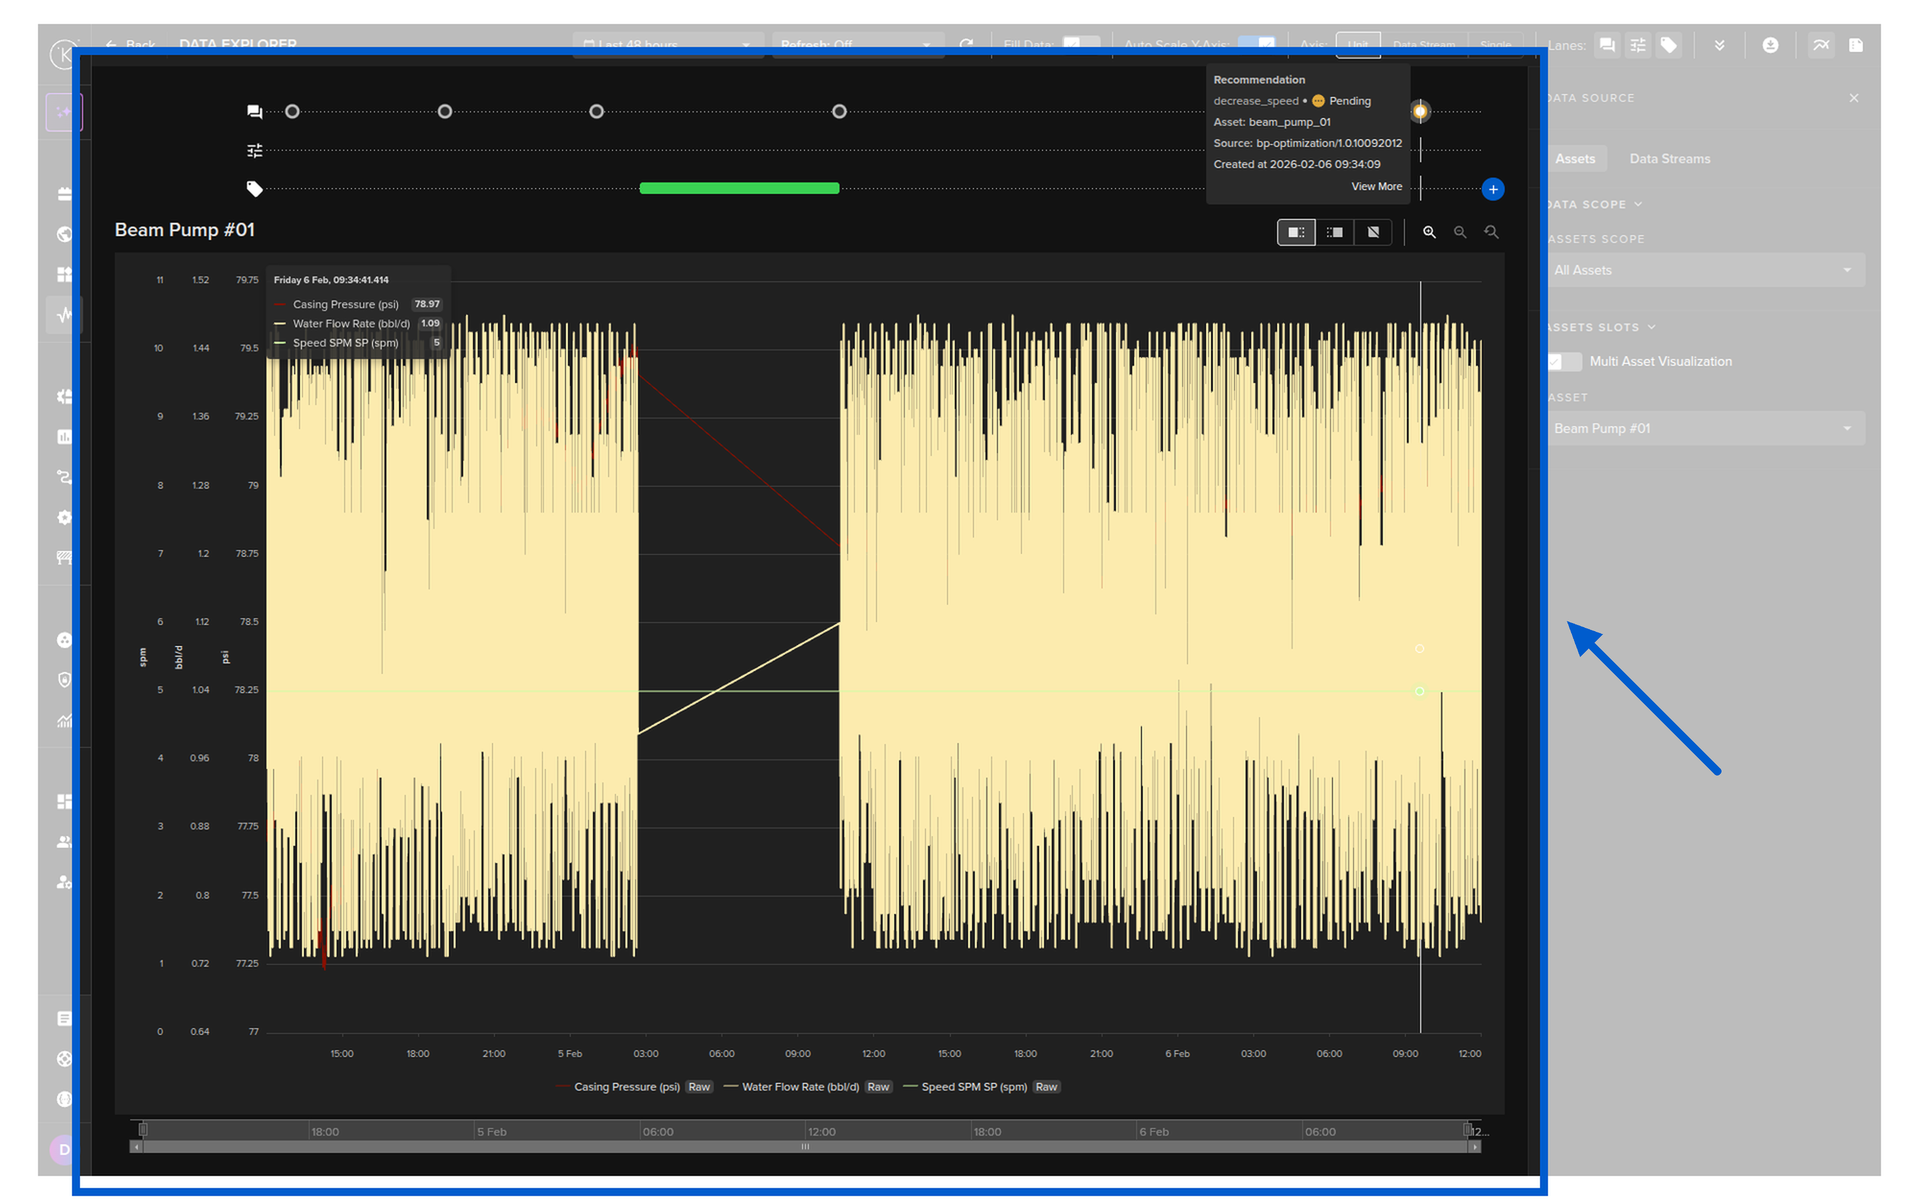Click the double chevron collapse icon
Viewport: 1920px width, 1200px height.
(x=1719, y=45)
